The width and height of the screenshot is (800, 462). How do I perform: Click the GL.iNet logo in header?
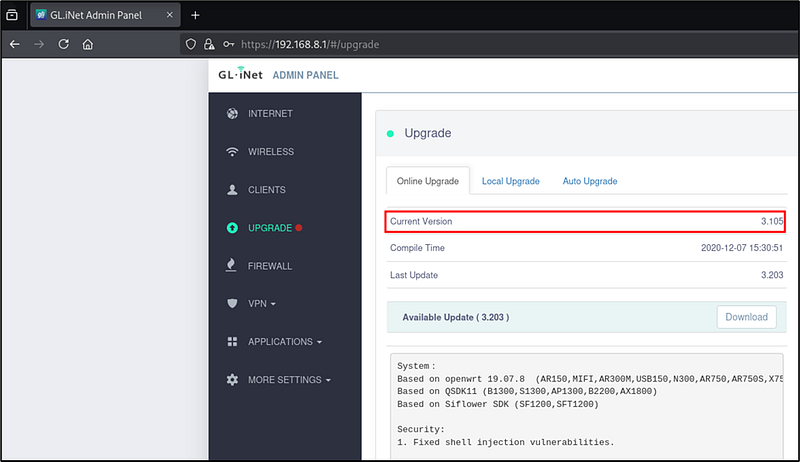pos(240,74)
